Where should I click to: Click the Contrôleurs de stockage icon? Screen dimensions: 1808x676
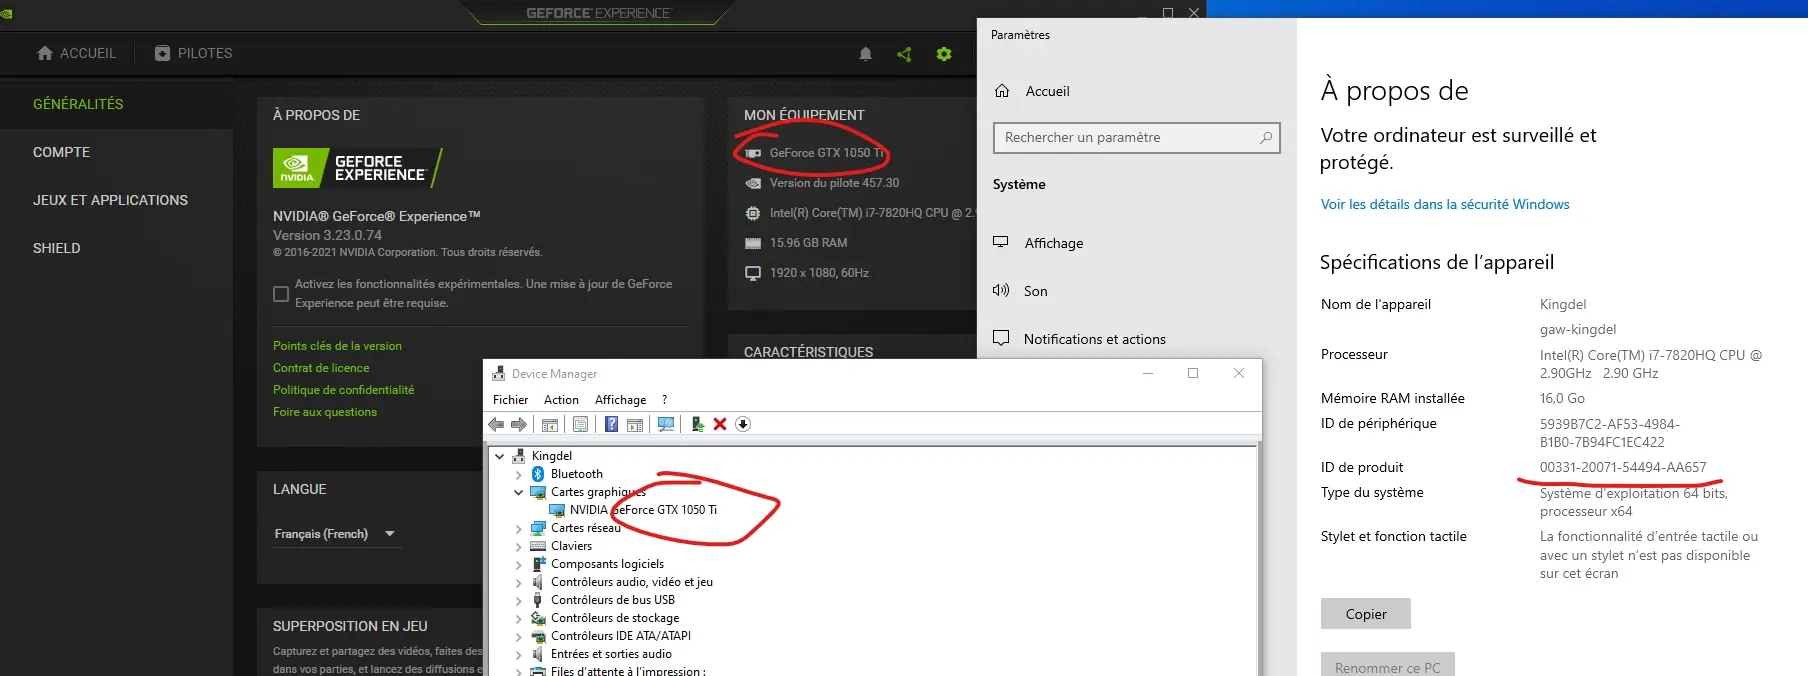point(538,618)
